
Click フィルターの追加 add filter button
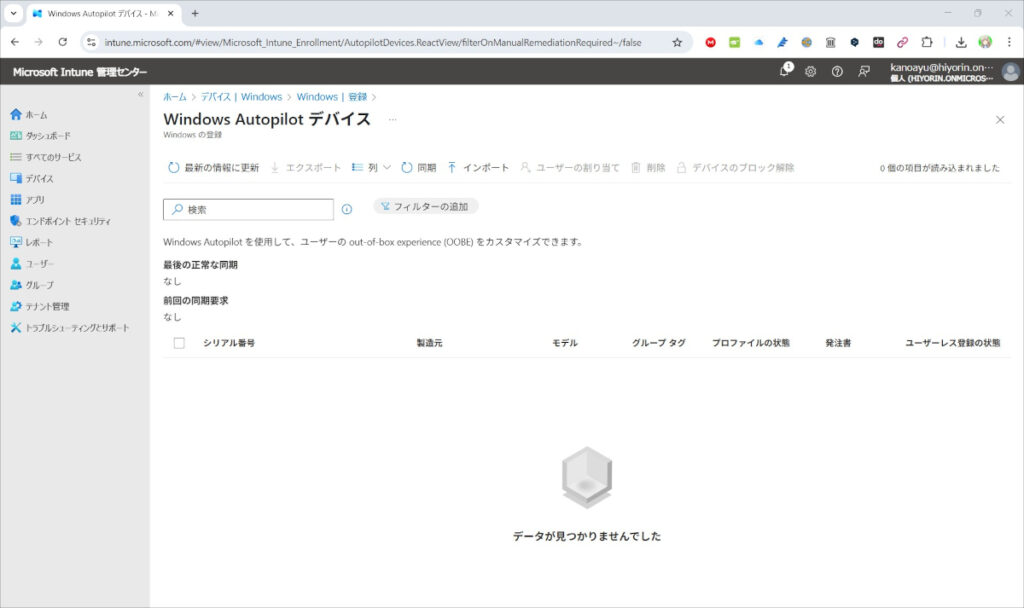click(425, 206)
